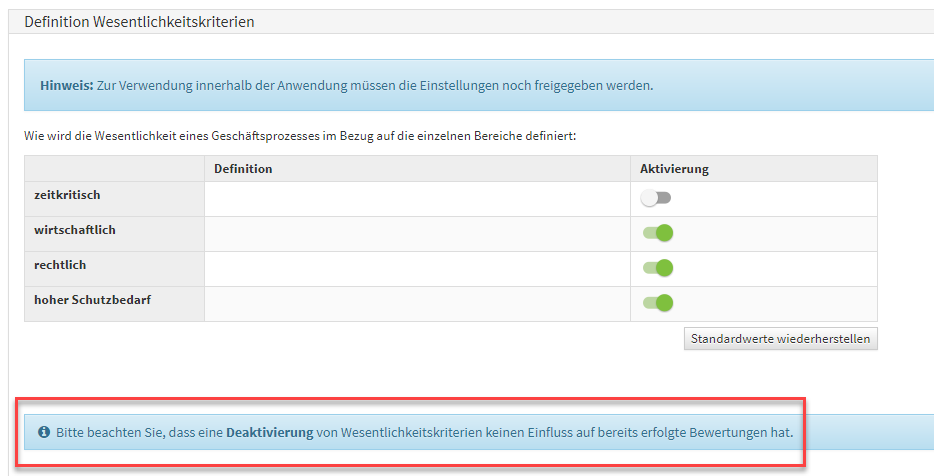Switch off the hoher Schutzbedarf toggle
Screen dimensions: 934x476
point(657,303)
